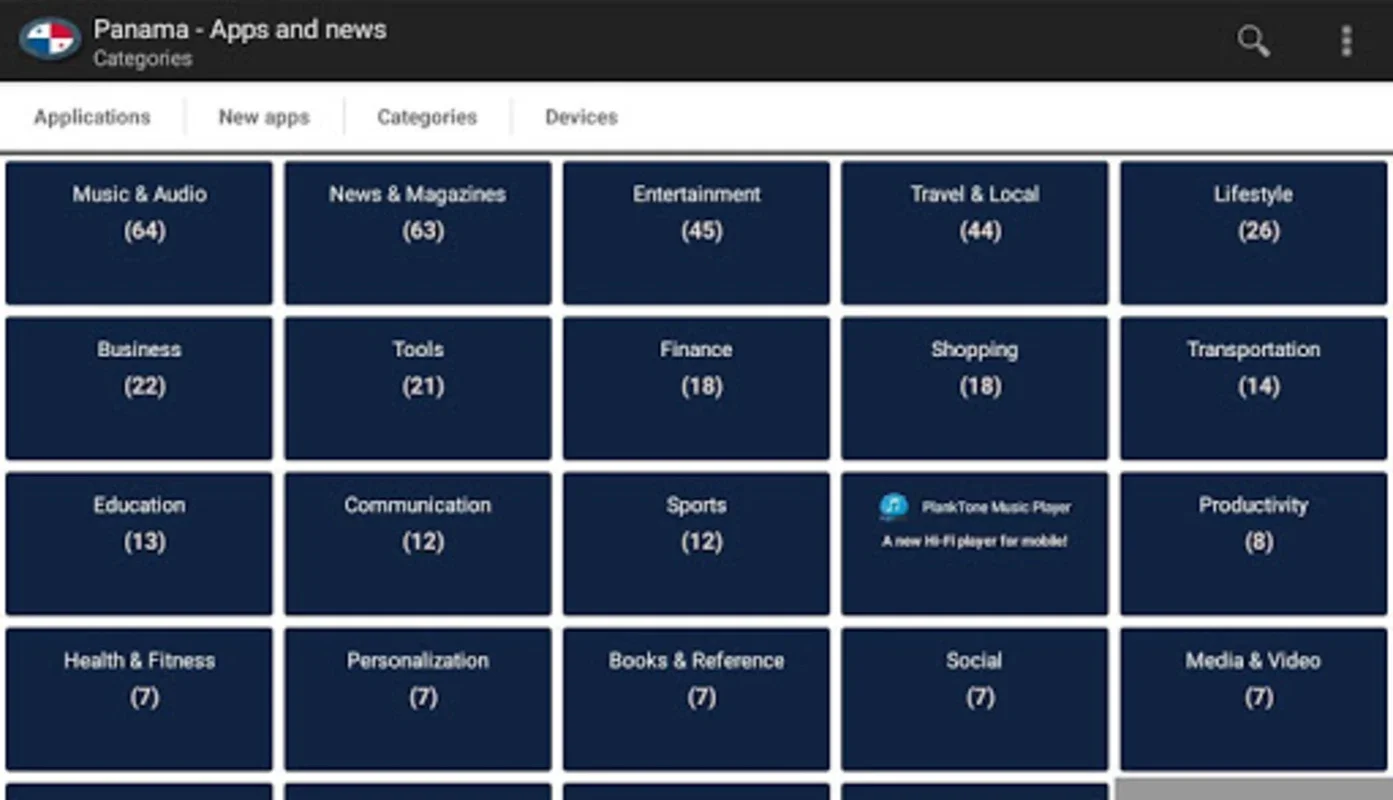
Task: Tap the Sports category tile
Action: pos(696,544)
